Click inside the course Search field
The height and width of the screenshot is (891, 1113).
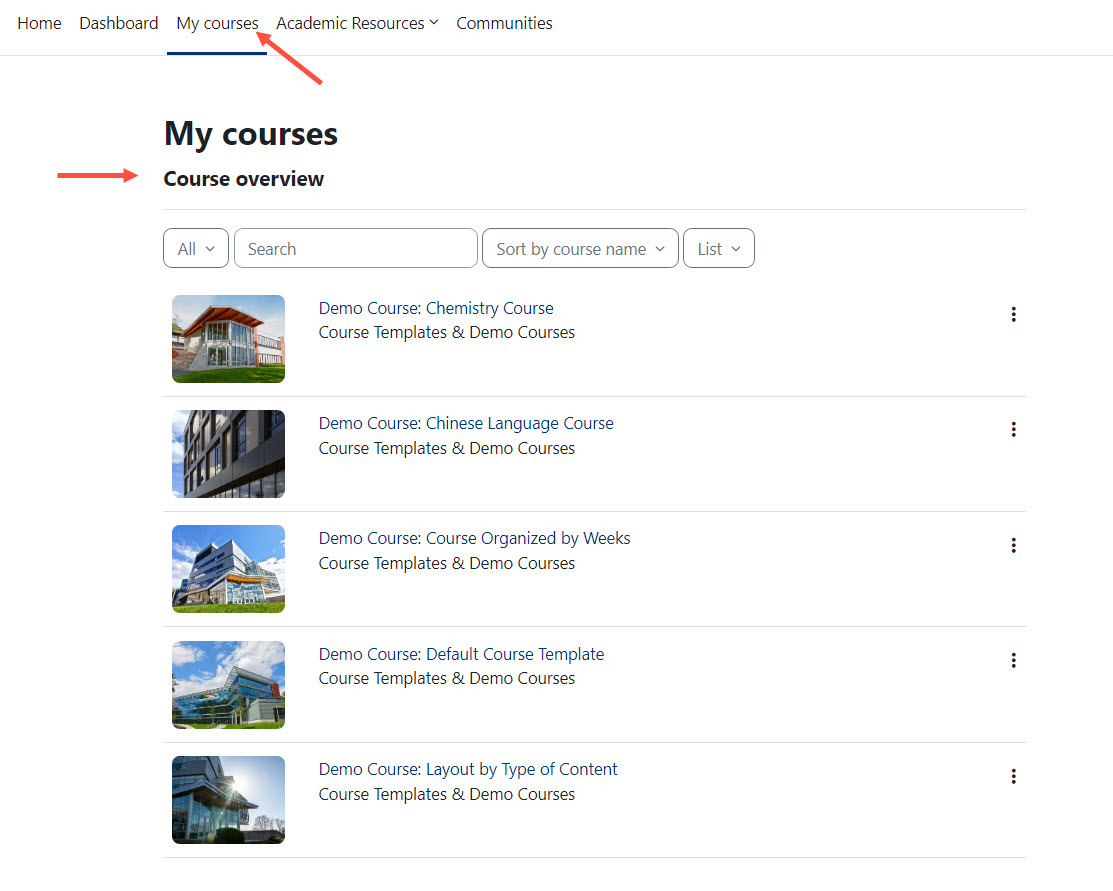(x=355, y=248)
